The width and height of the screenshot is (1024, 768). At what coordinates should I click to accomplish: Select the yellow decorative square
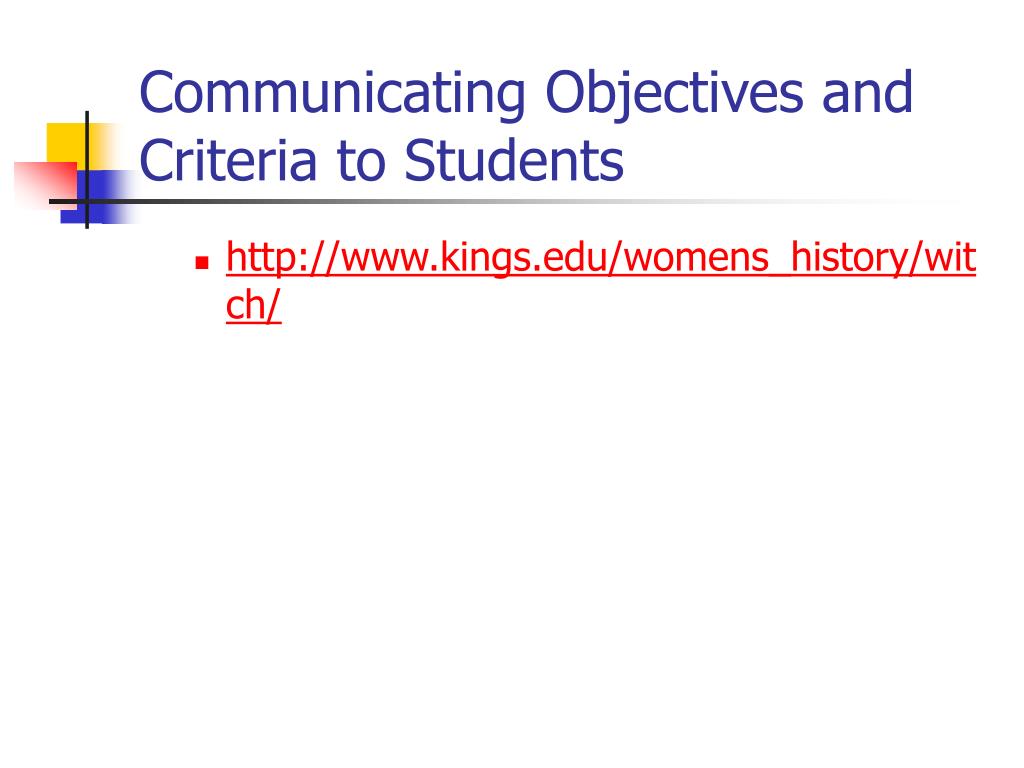point(68,143)
